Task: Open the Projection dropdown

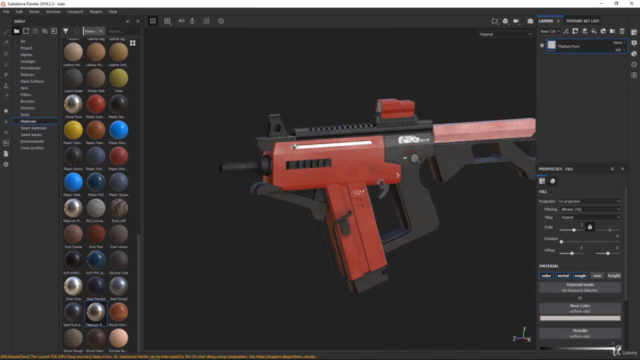Action: click(589, 201)
